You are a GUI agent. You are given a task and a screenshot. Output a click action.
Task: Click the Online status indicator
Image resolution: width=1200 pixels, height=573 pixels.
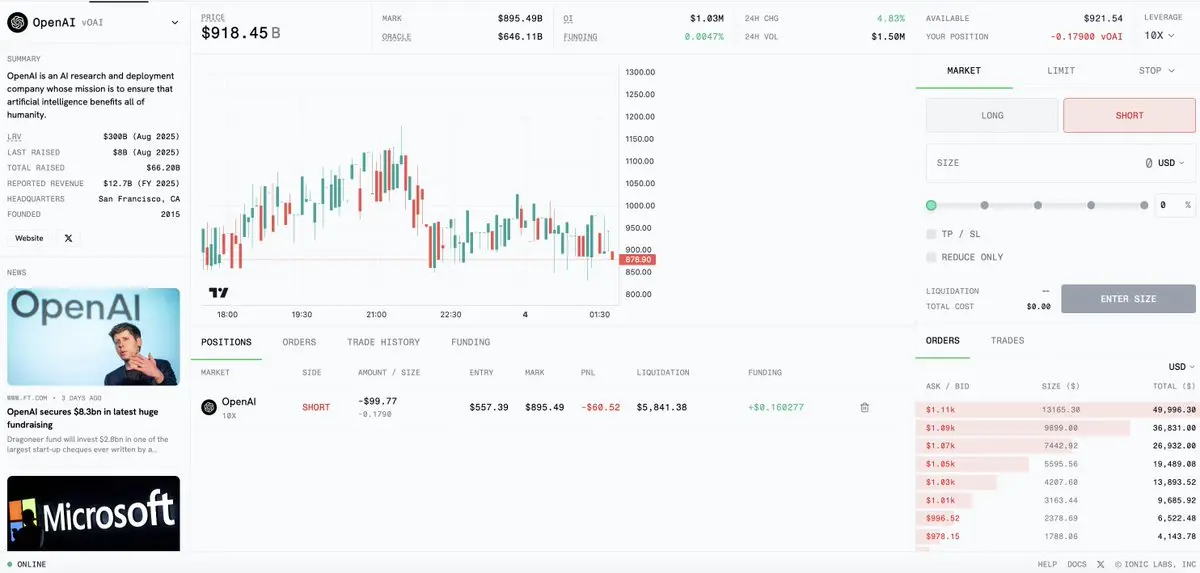coord(26,564)
